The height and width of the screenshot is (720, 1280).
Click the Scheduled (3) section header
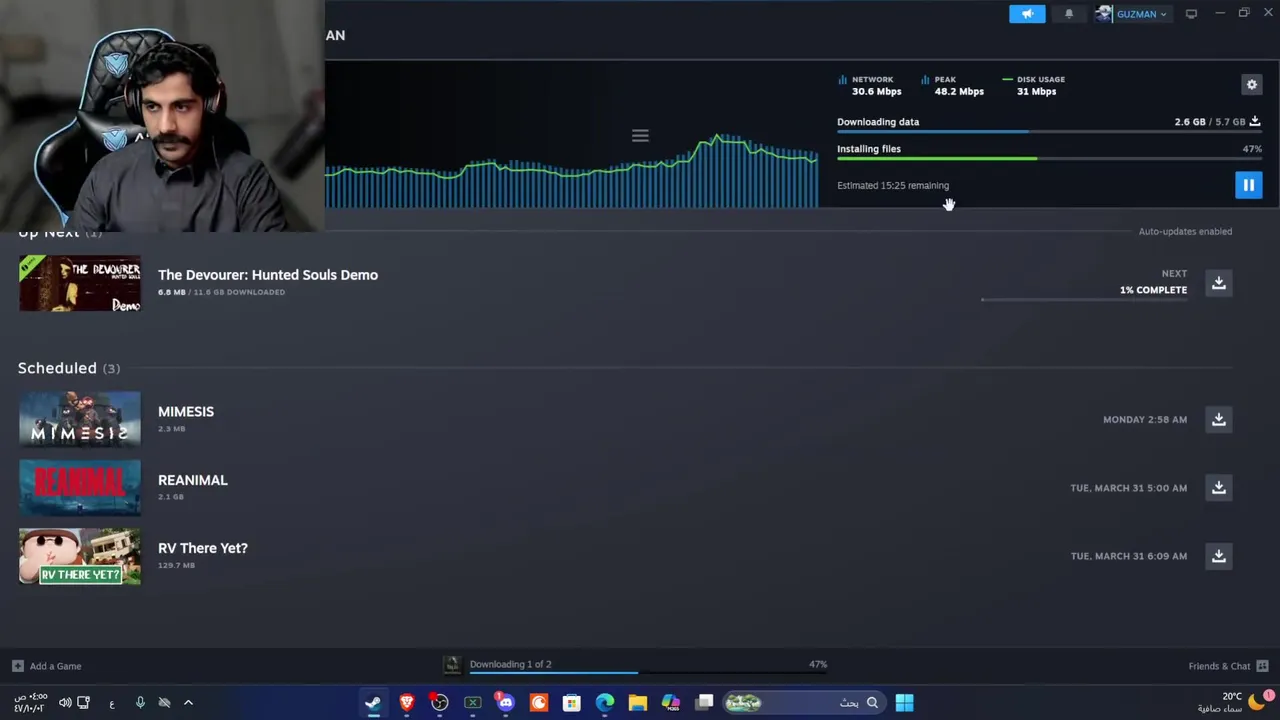tap(69, 368)
